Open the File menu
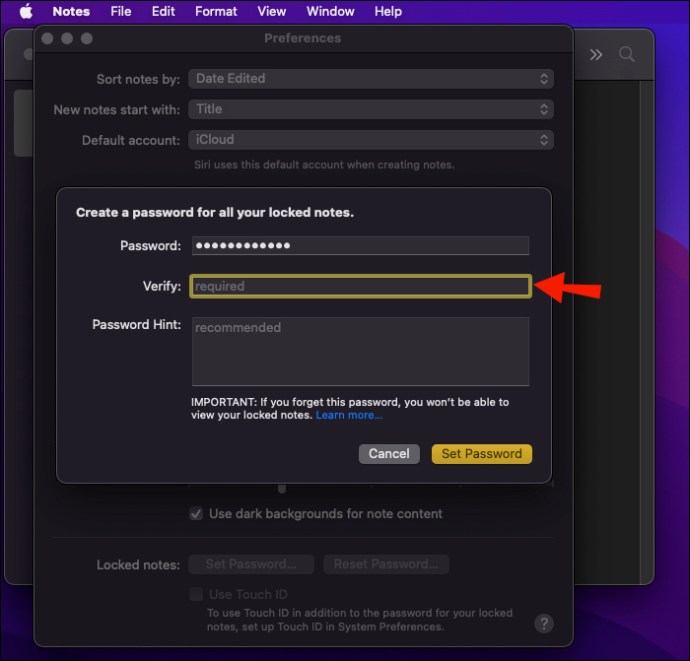Viewport: 690px width, 661px height. pyautogui.click(x=121, y=11)
